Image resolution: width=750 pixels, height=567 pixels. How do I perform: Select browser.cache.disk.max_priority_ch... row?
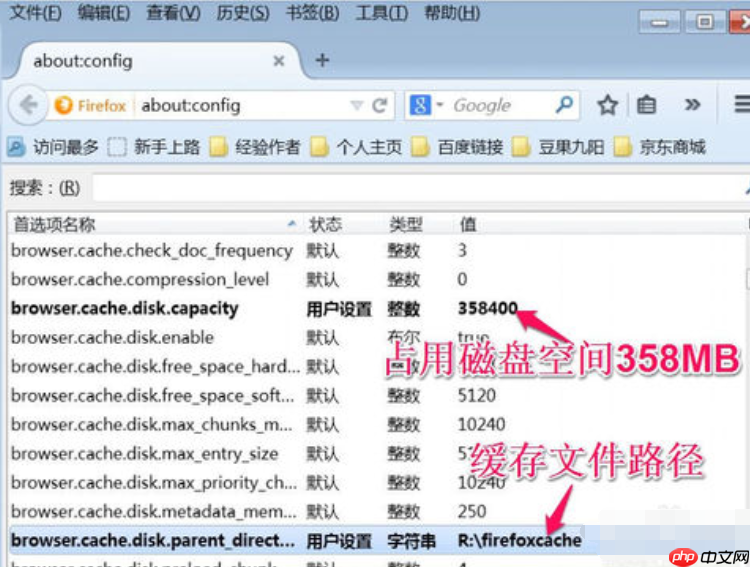[x=377, y=482]
